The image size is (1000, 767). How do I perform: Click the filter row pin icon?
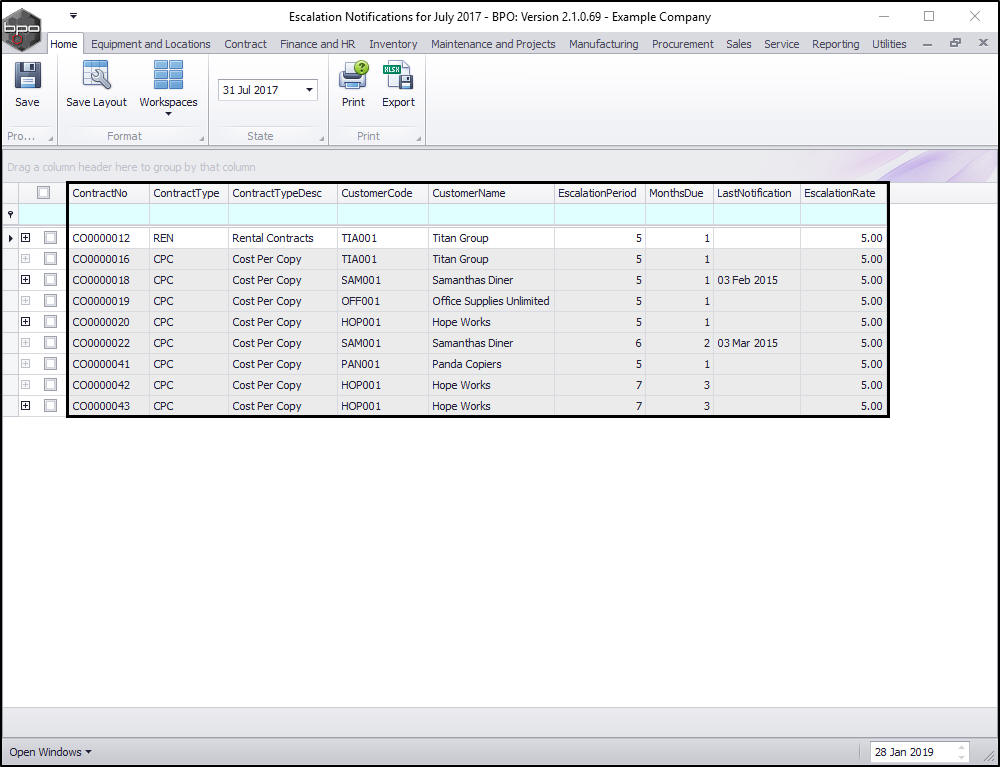pos(10,214)
